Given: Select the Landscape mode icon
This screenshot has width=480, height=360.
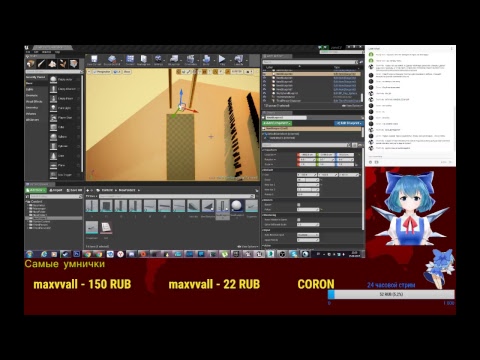Looking at the screenshot, I should point(52,63).
